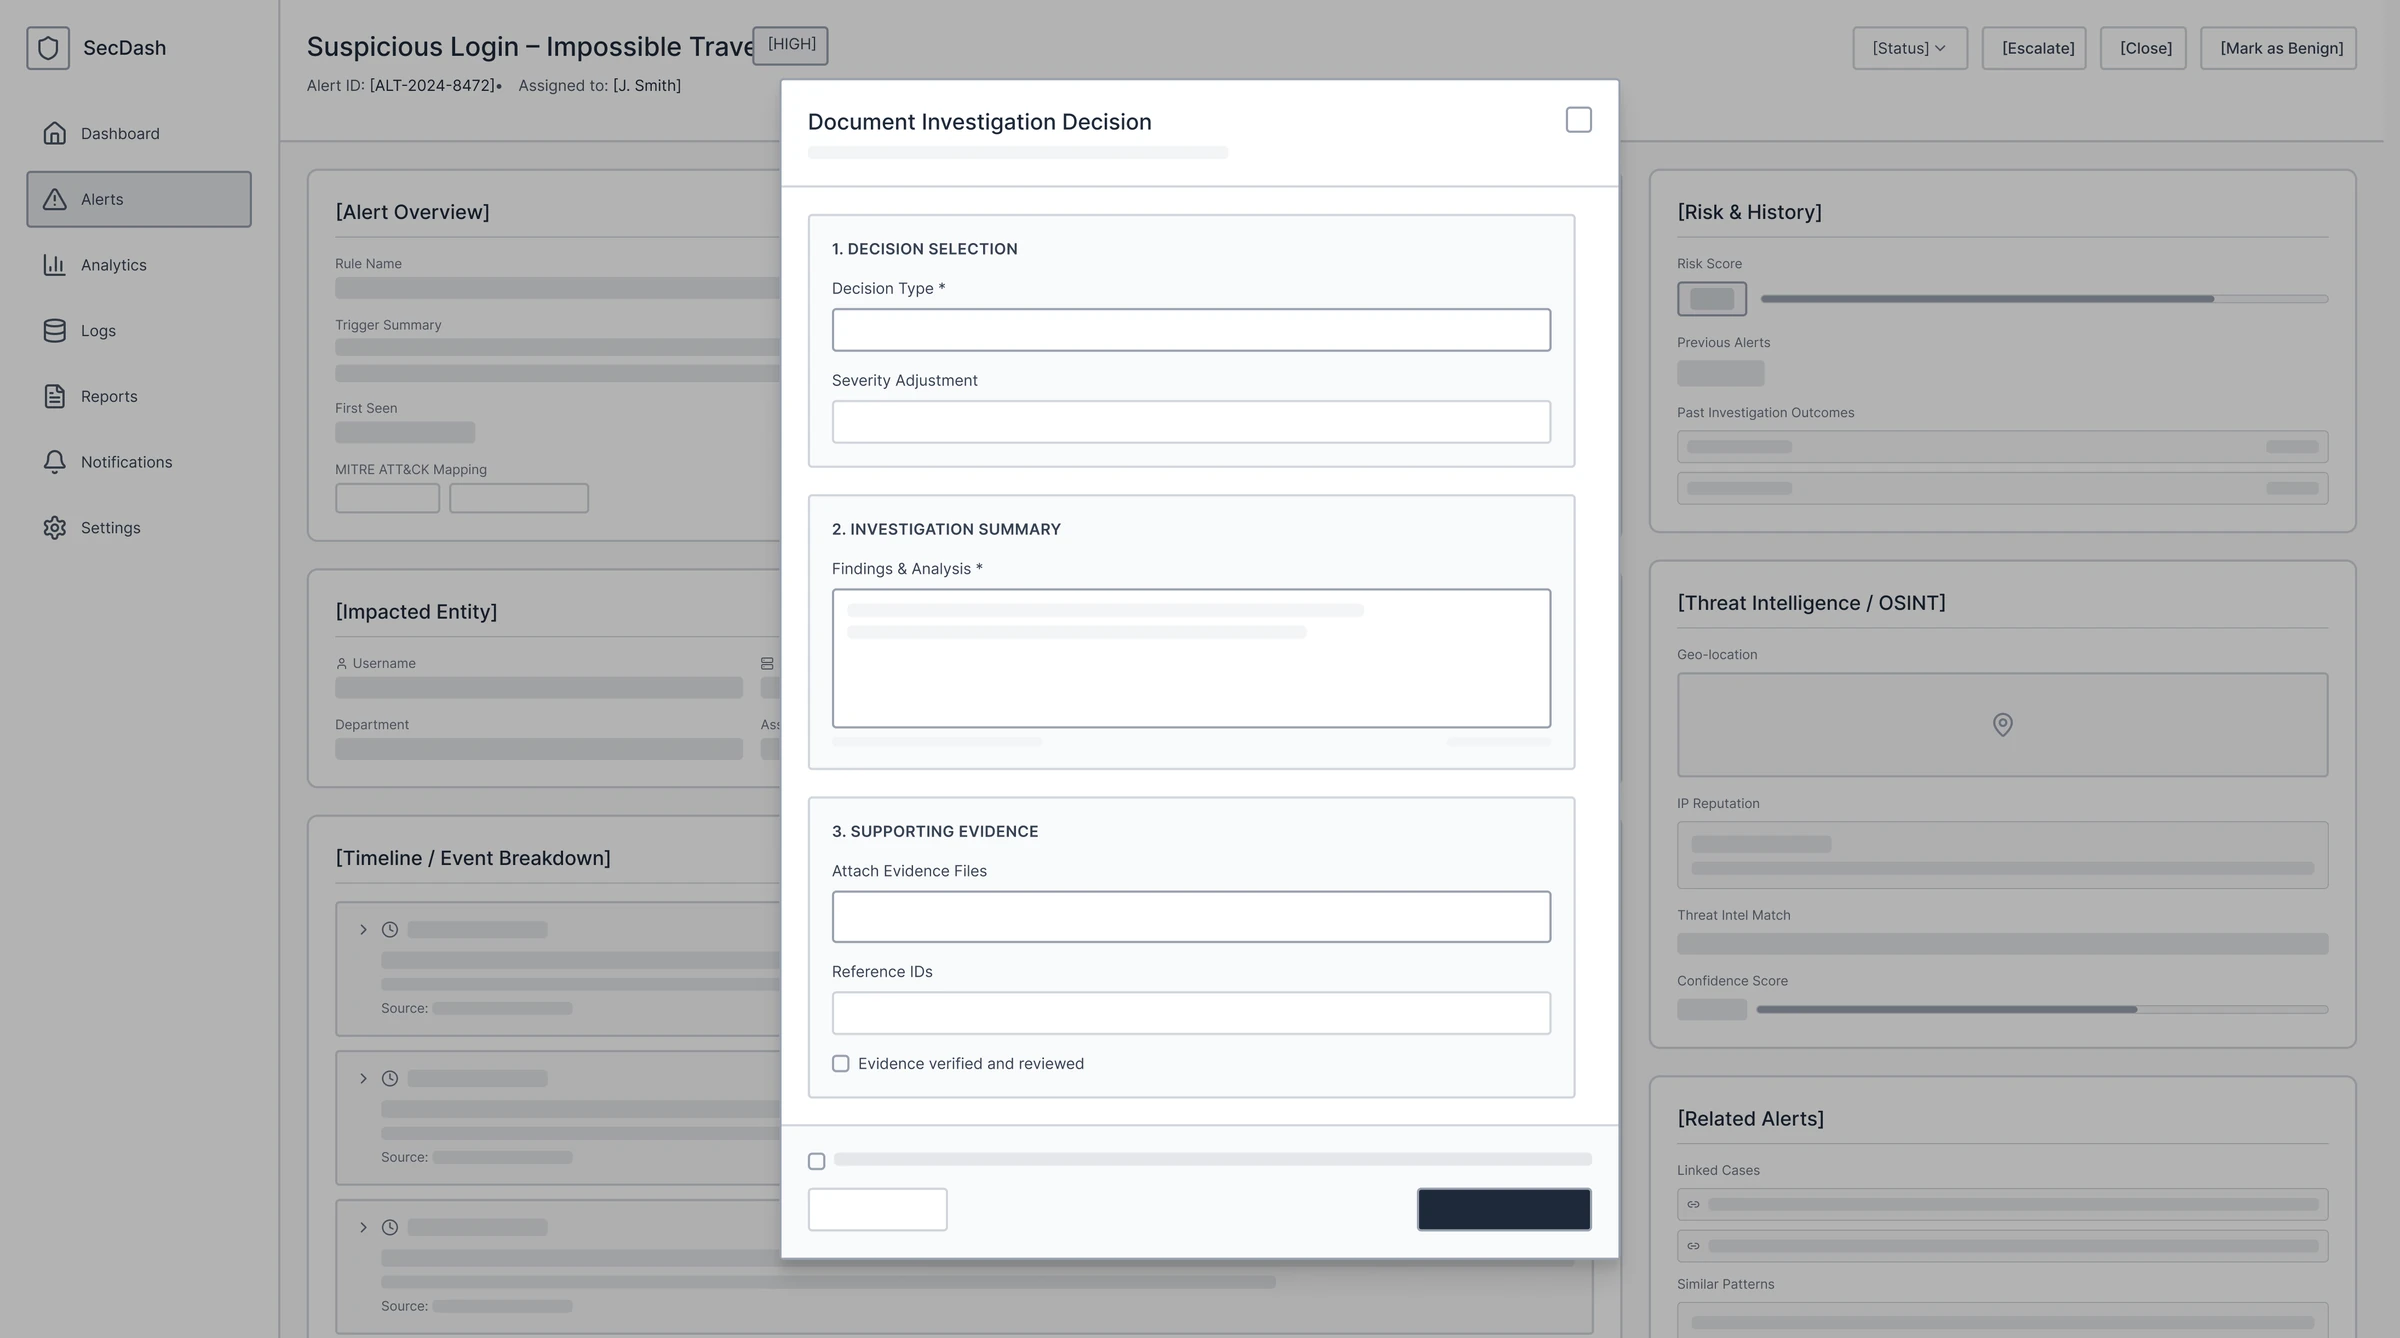2400x1338 pixels.
Task: Click the white cancel button in dialog footer
Action: pyautogui.click(x=877, y=1209)
